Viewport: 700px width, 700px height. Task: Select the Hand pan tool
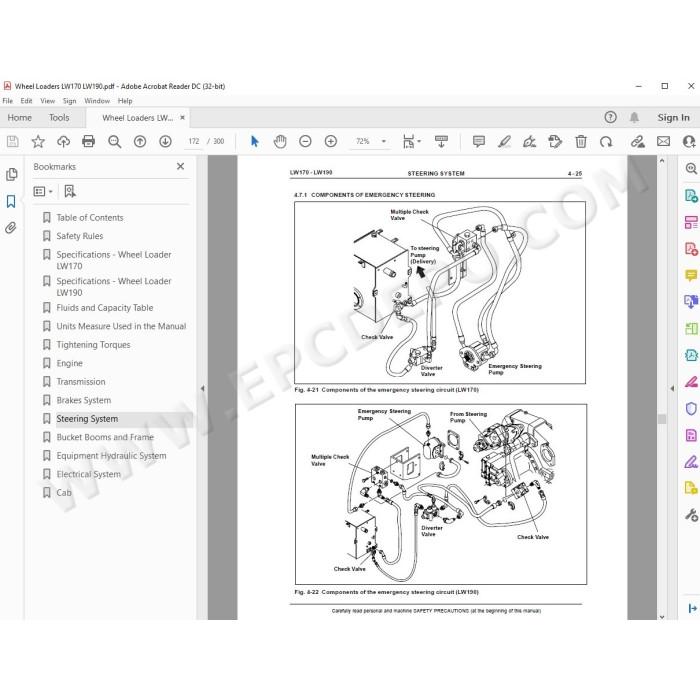[280, 142]
